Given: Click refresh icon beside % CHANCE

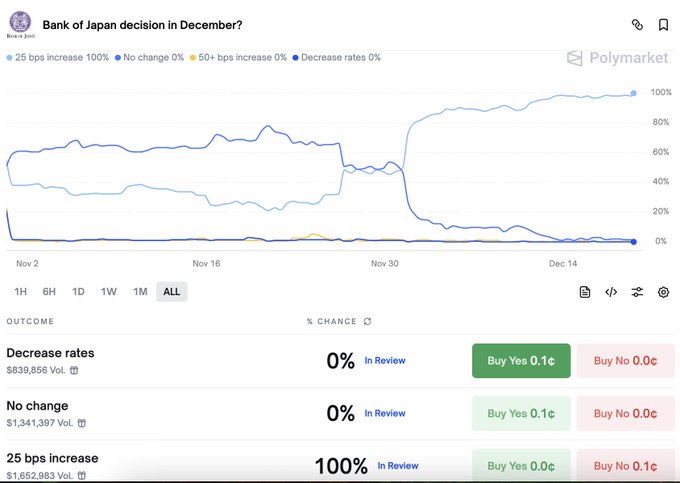Looking at the screenshot, I should click(x=367, y=321).
